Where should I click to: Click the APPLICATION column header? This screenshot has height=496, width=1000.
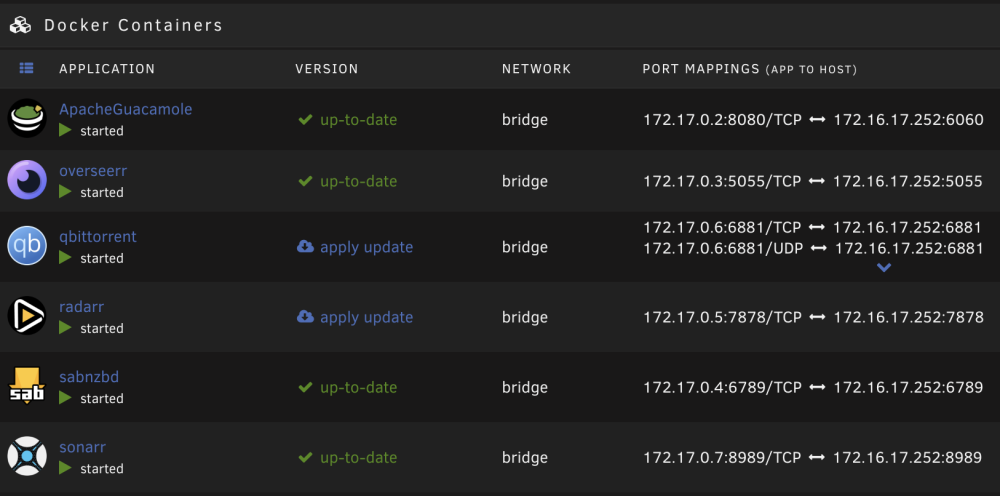pos(107,69)
